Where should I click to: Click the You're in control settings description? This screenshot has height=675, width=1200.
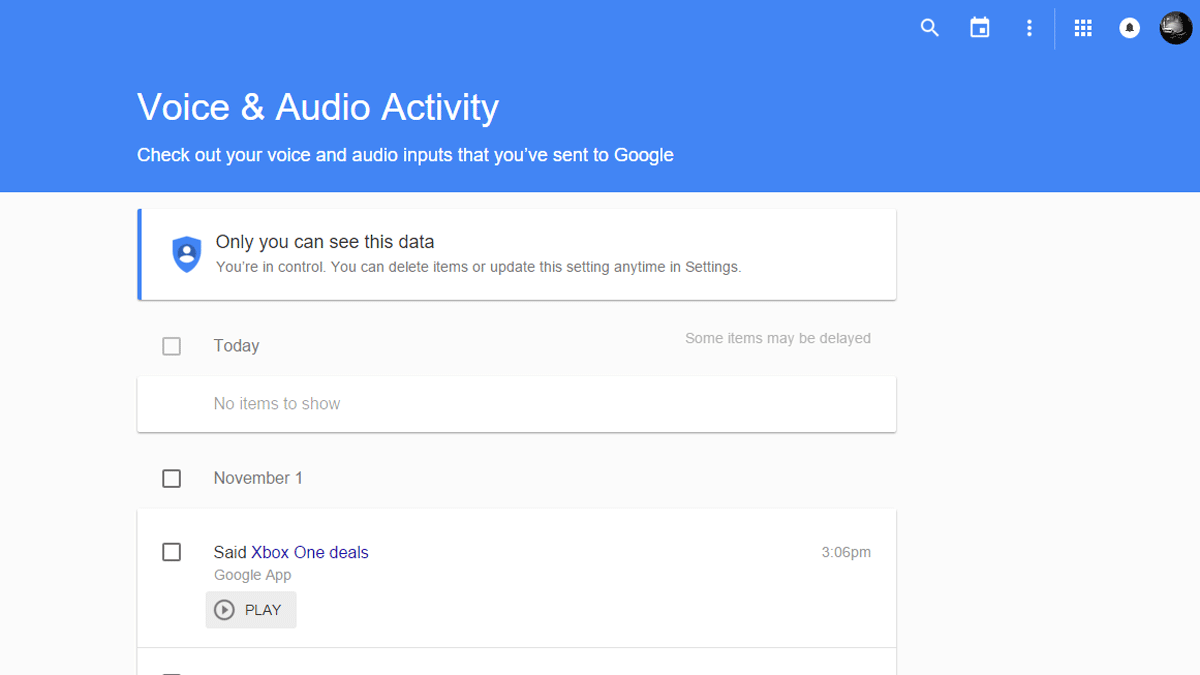tap(478, 267)
